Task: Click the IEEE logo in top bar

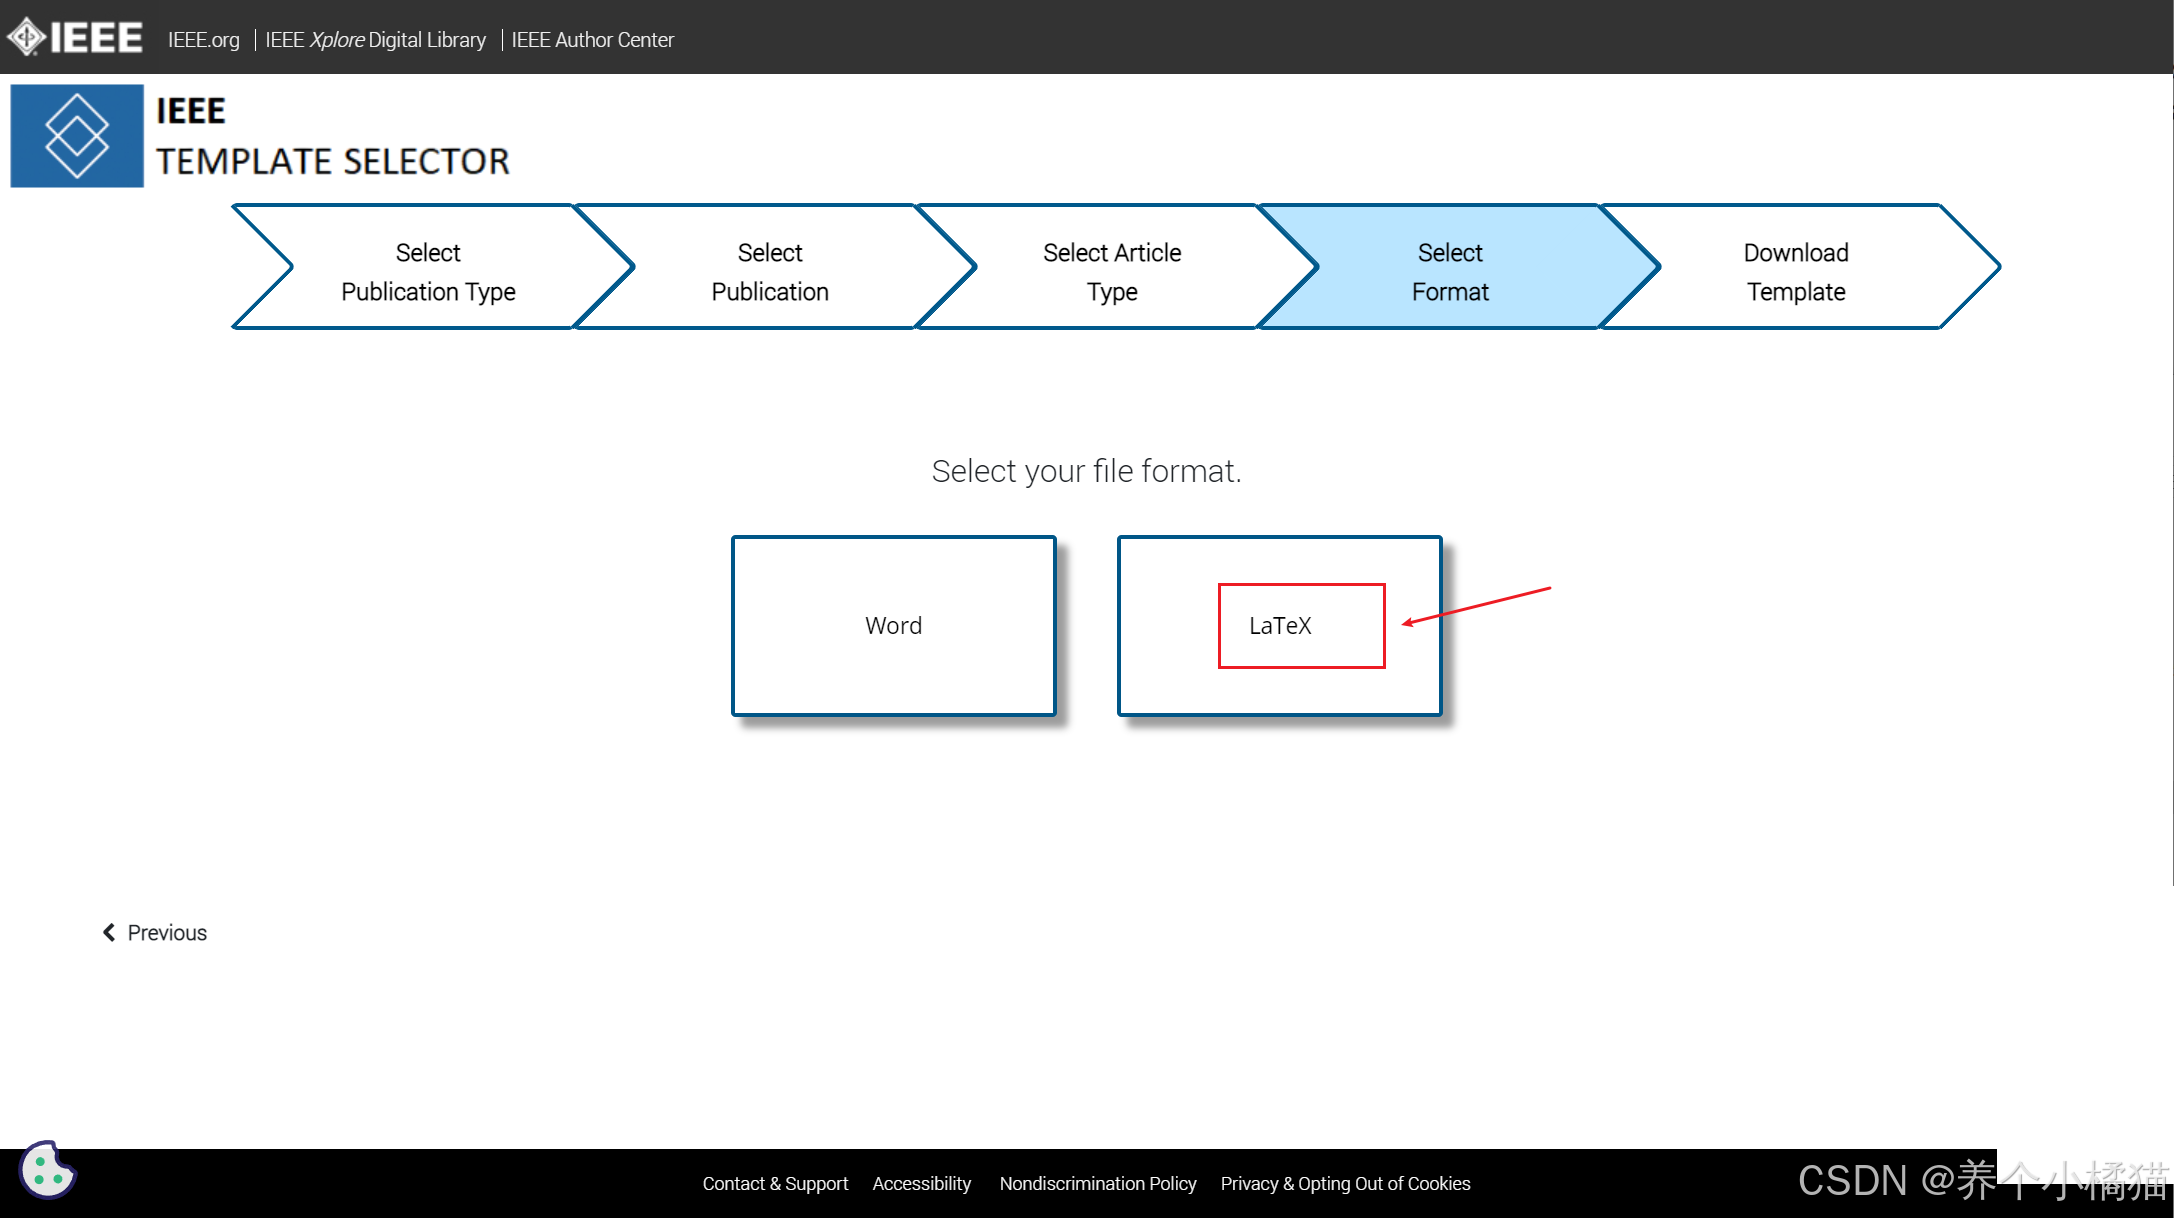Action: 75,38
